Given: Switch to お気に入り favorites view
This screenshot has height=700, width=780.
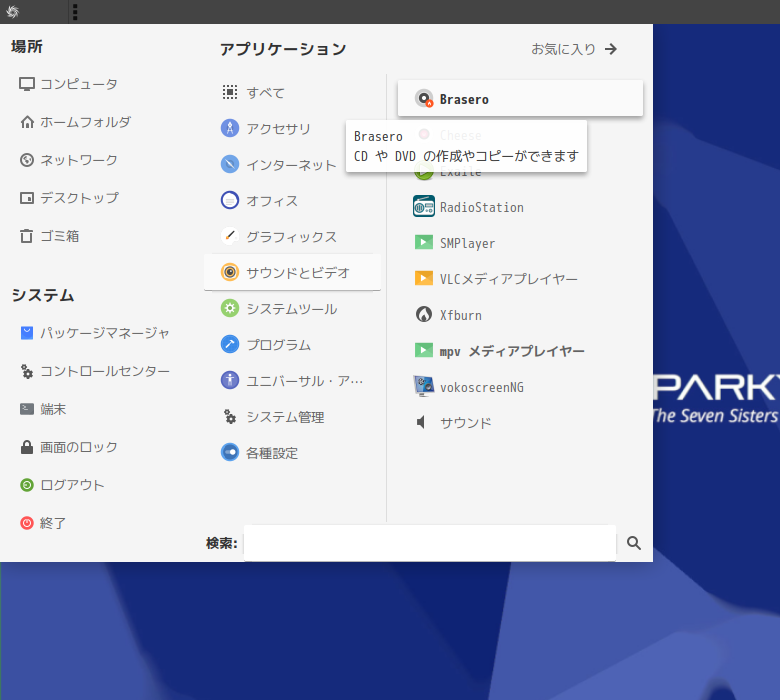Looking at the screenshot, I should (x=574, y=49).
